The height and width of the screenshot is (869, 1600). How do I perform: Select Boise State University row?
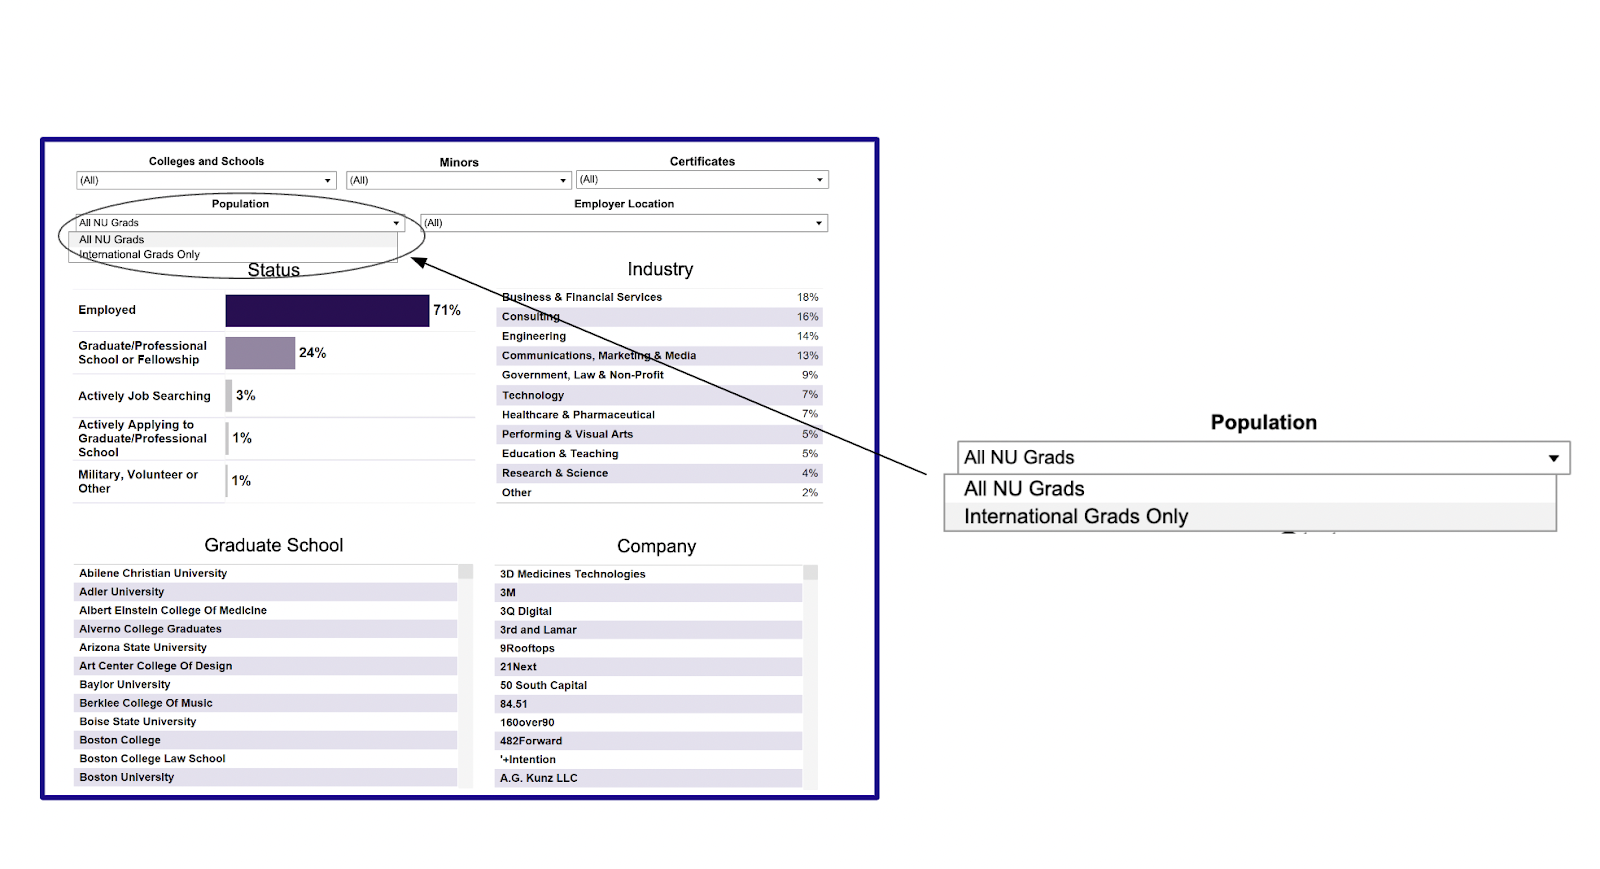(x=266, y=722)
